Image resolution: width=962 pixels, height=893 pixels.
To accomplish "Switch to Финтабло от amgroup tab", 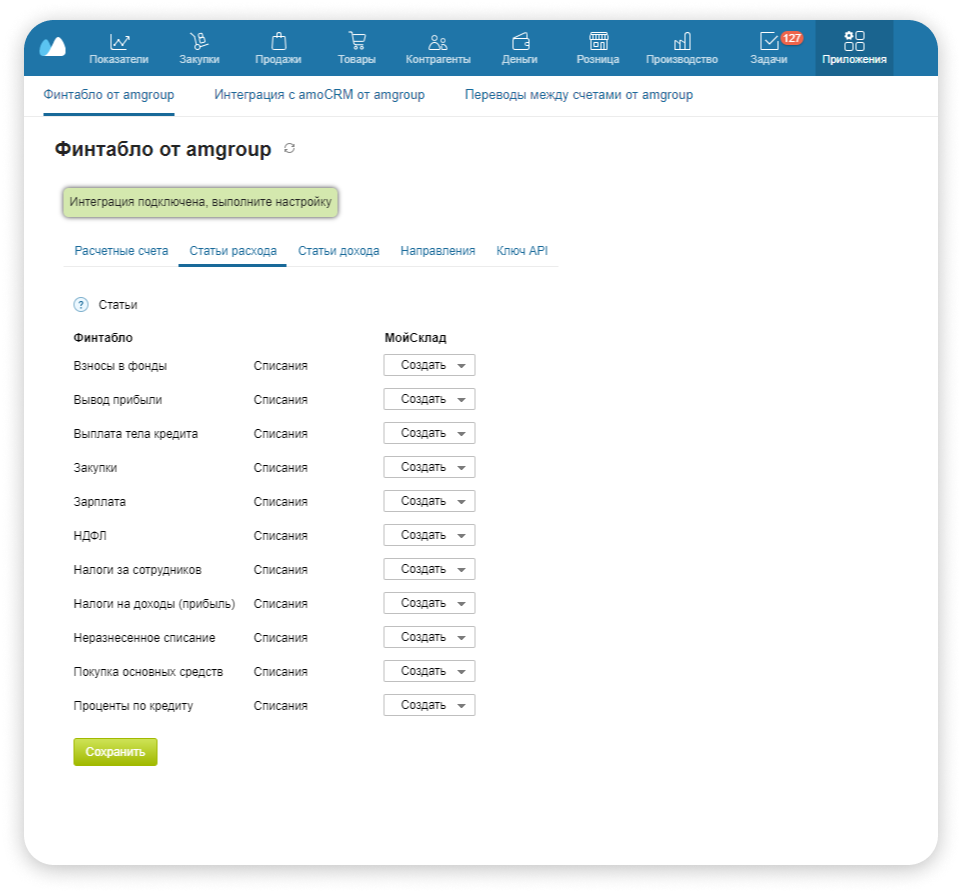I will (109, 95).
